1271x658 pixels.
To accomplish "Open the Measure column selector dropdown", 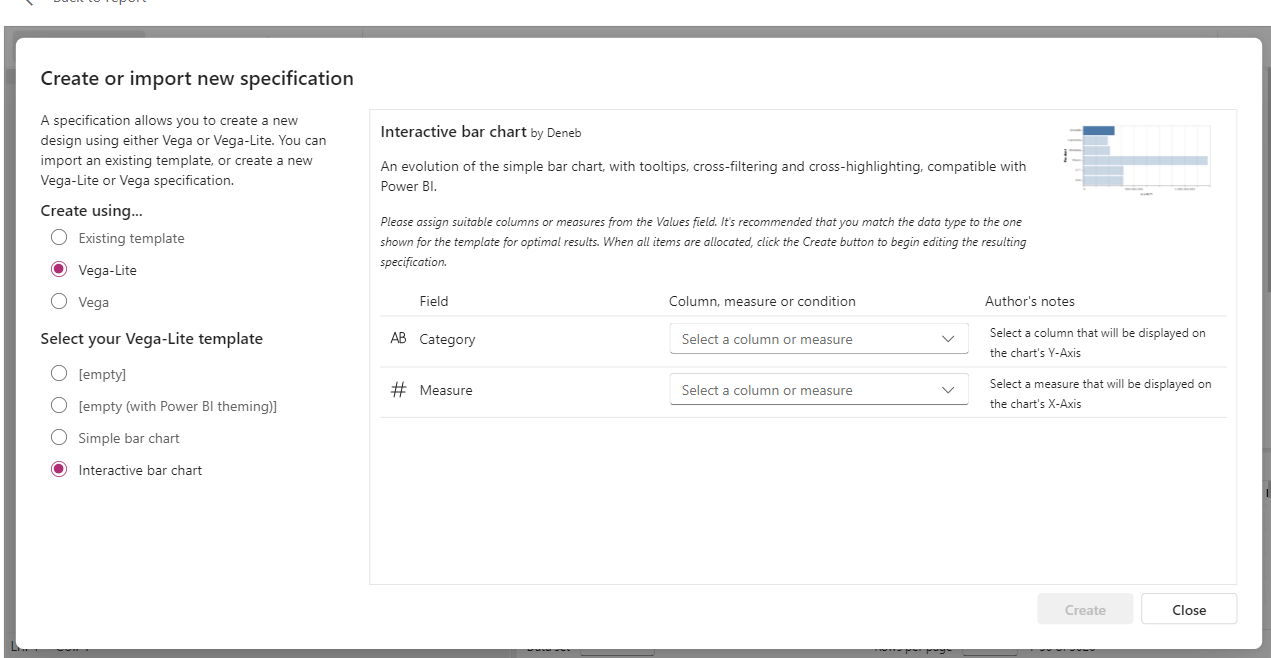I will point(800,389).
